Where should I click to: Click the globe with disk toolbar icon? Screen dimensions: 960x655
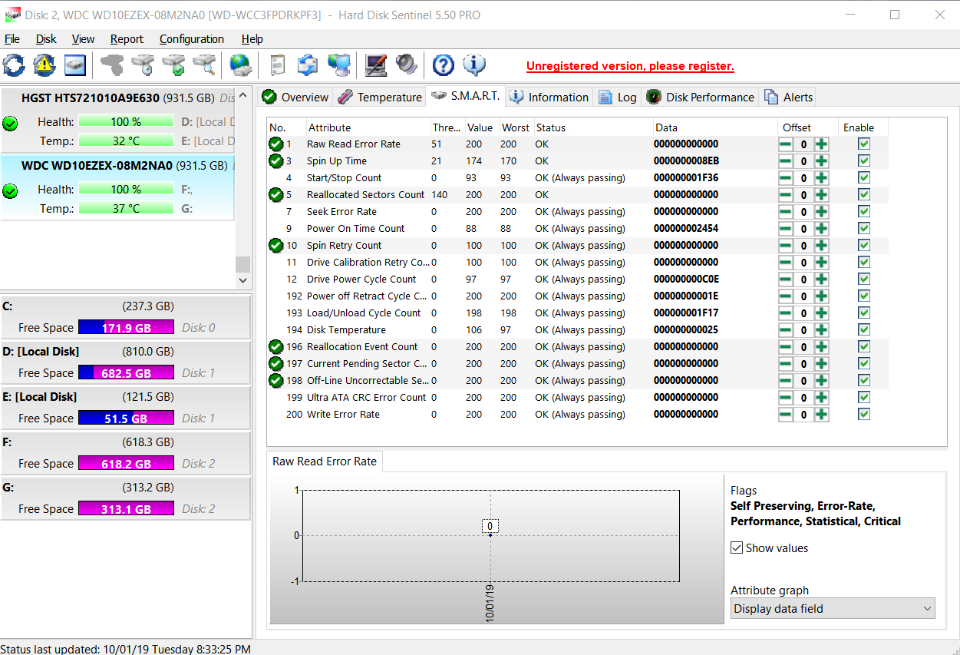240,66
